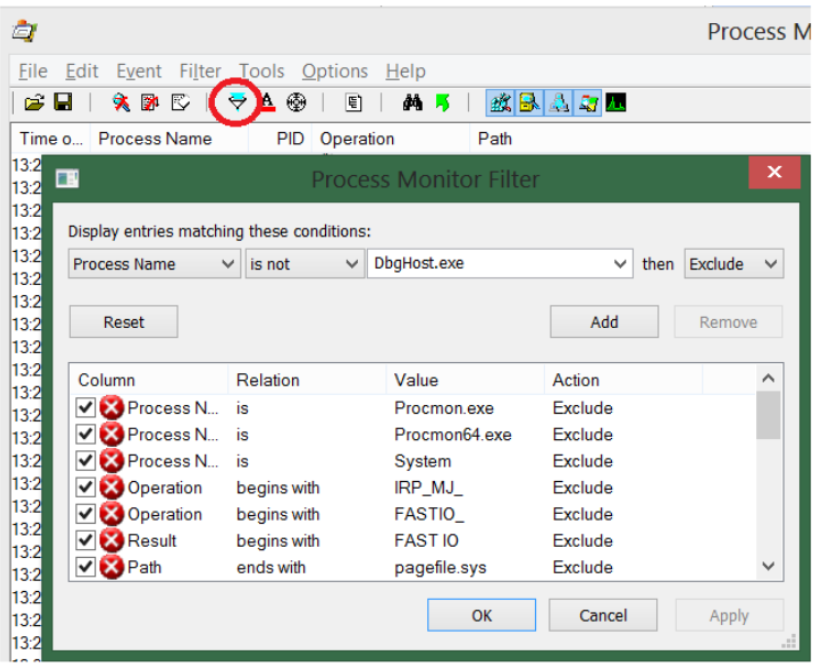
Task: Toggle the IRP_MJ_ Operation filter checkbox
Action: [x=86, y=488]
